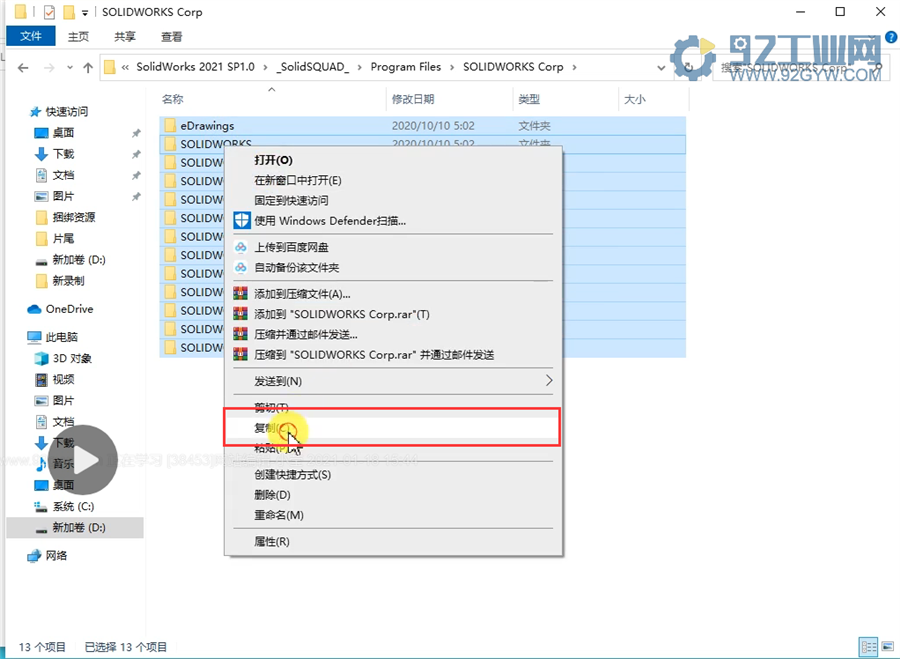This screenshot has width=900, height=659.
Task: Click the WinRAR icon beside 压缩并通过邮件发送...
Action: coord(240,334)
